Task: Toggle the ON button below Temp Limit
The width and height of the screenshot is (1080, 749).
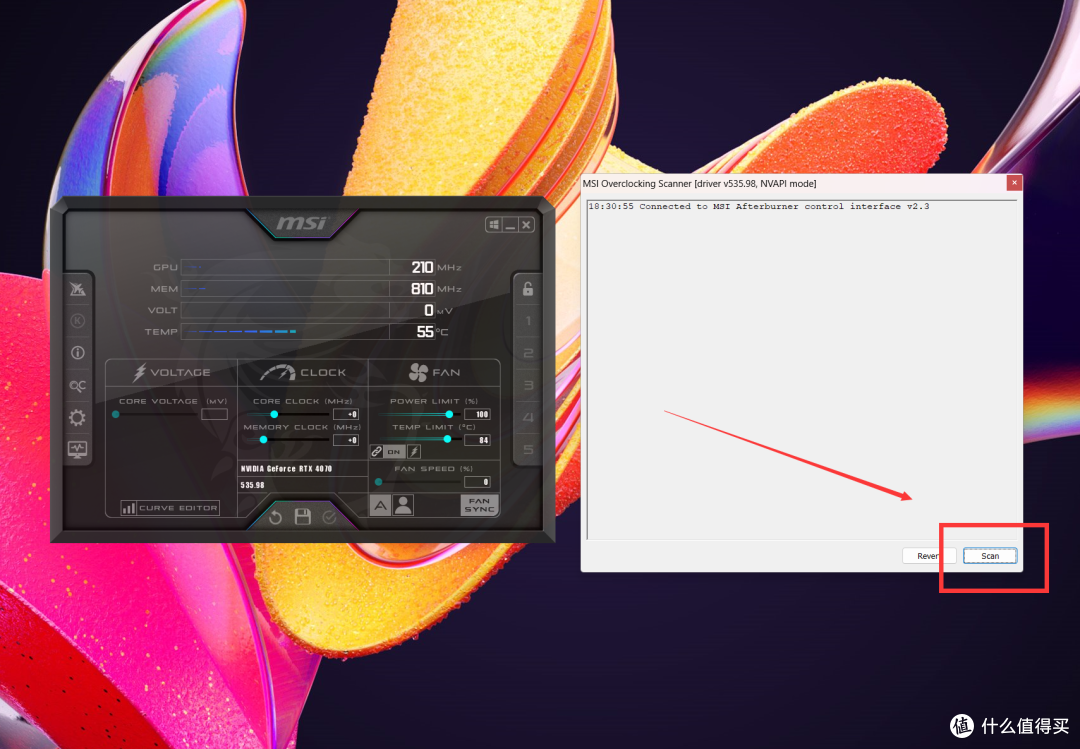Action: (x=394, y=452)
